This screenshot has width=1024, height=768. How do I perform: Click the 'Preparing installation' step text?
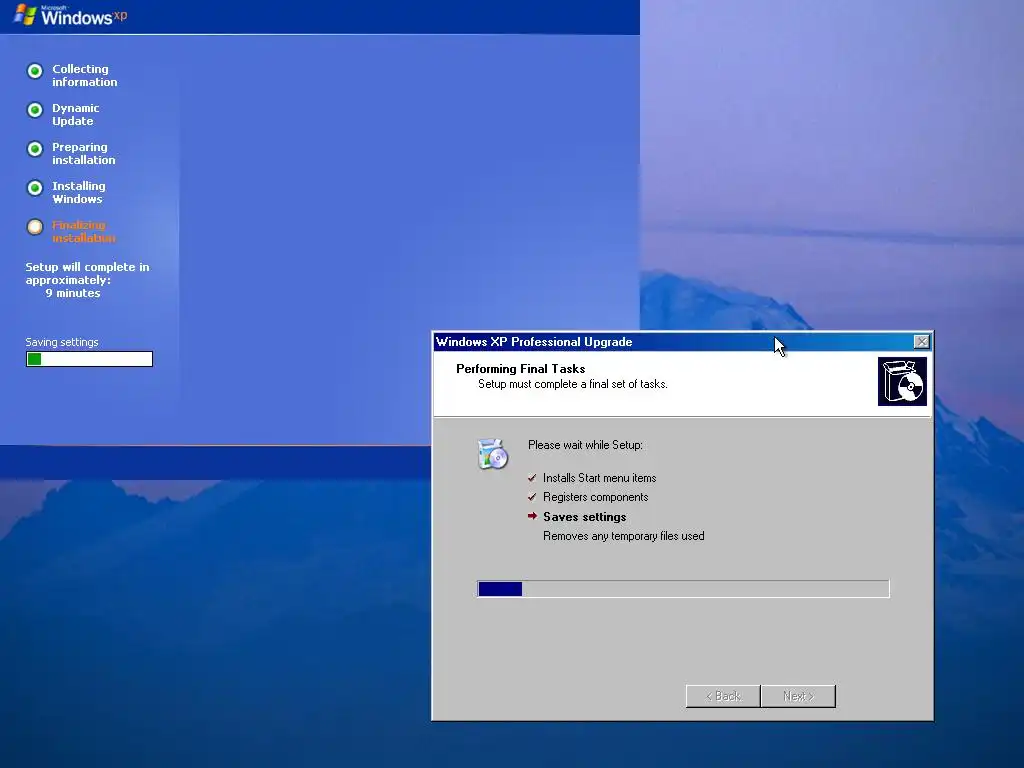click(84, 153)
